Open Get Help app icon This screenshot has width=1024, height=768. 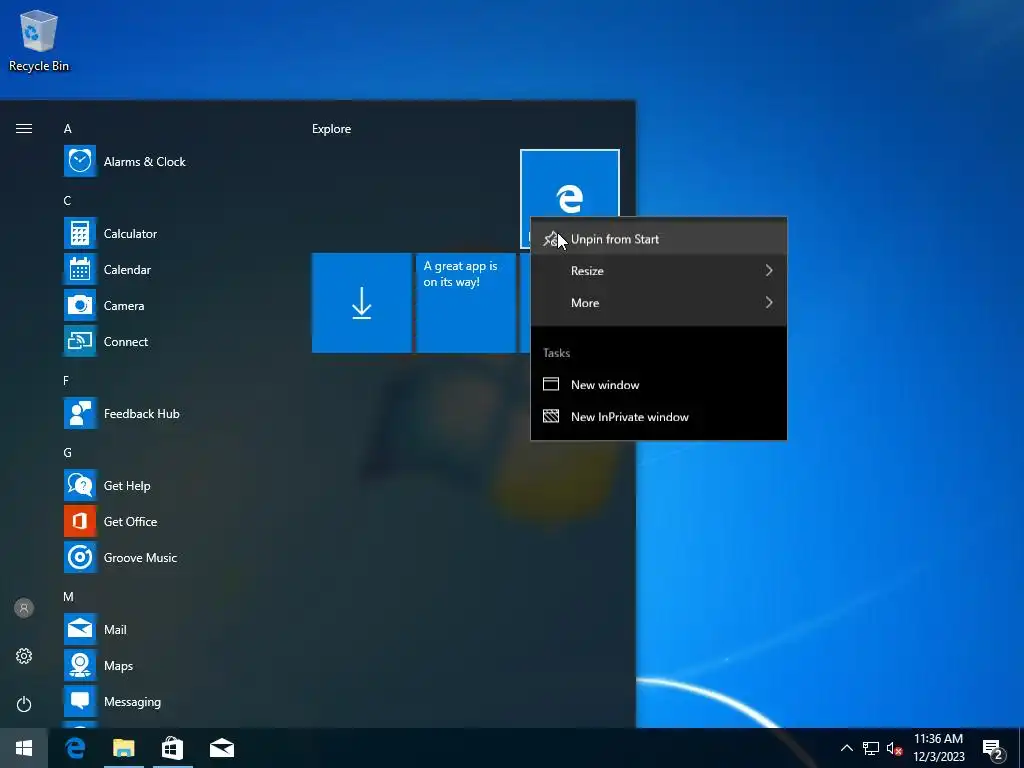click(80, 485)
